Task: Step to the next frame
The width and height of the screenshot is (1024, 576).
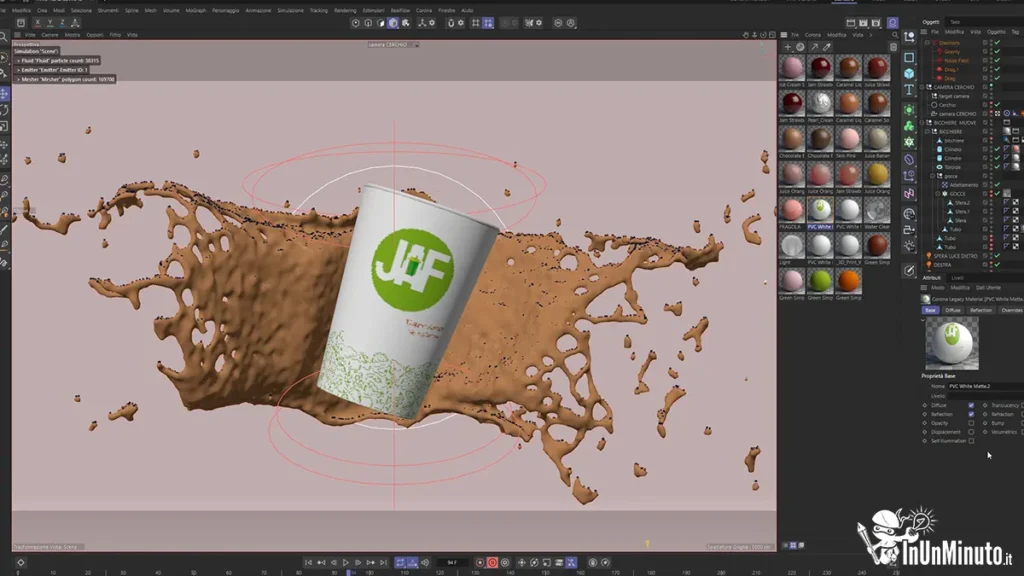Action: click(358, 562)
